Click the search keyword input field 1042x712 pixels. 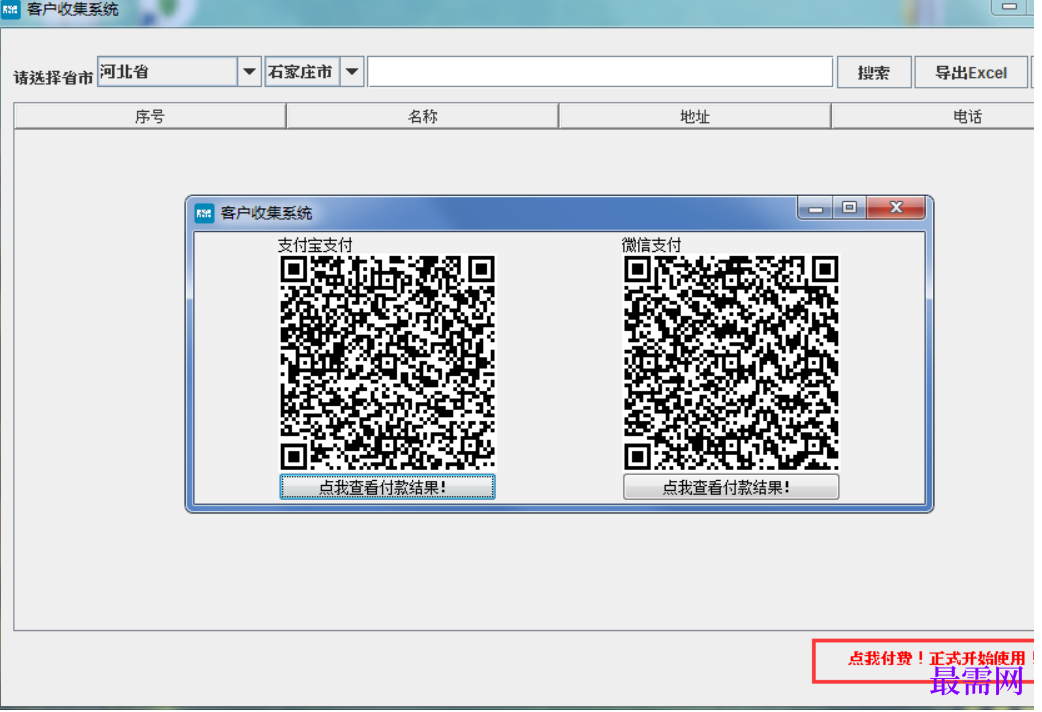tap(600, 72)
